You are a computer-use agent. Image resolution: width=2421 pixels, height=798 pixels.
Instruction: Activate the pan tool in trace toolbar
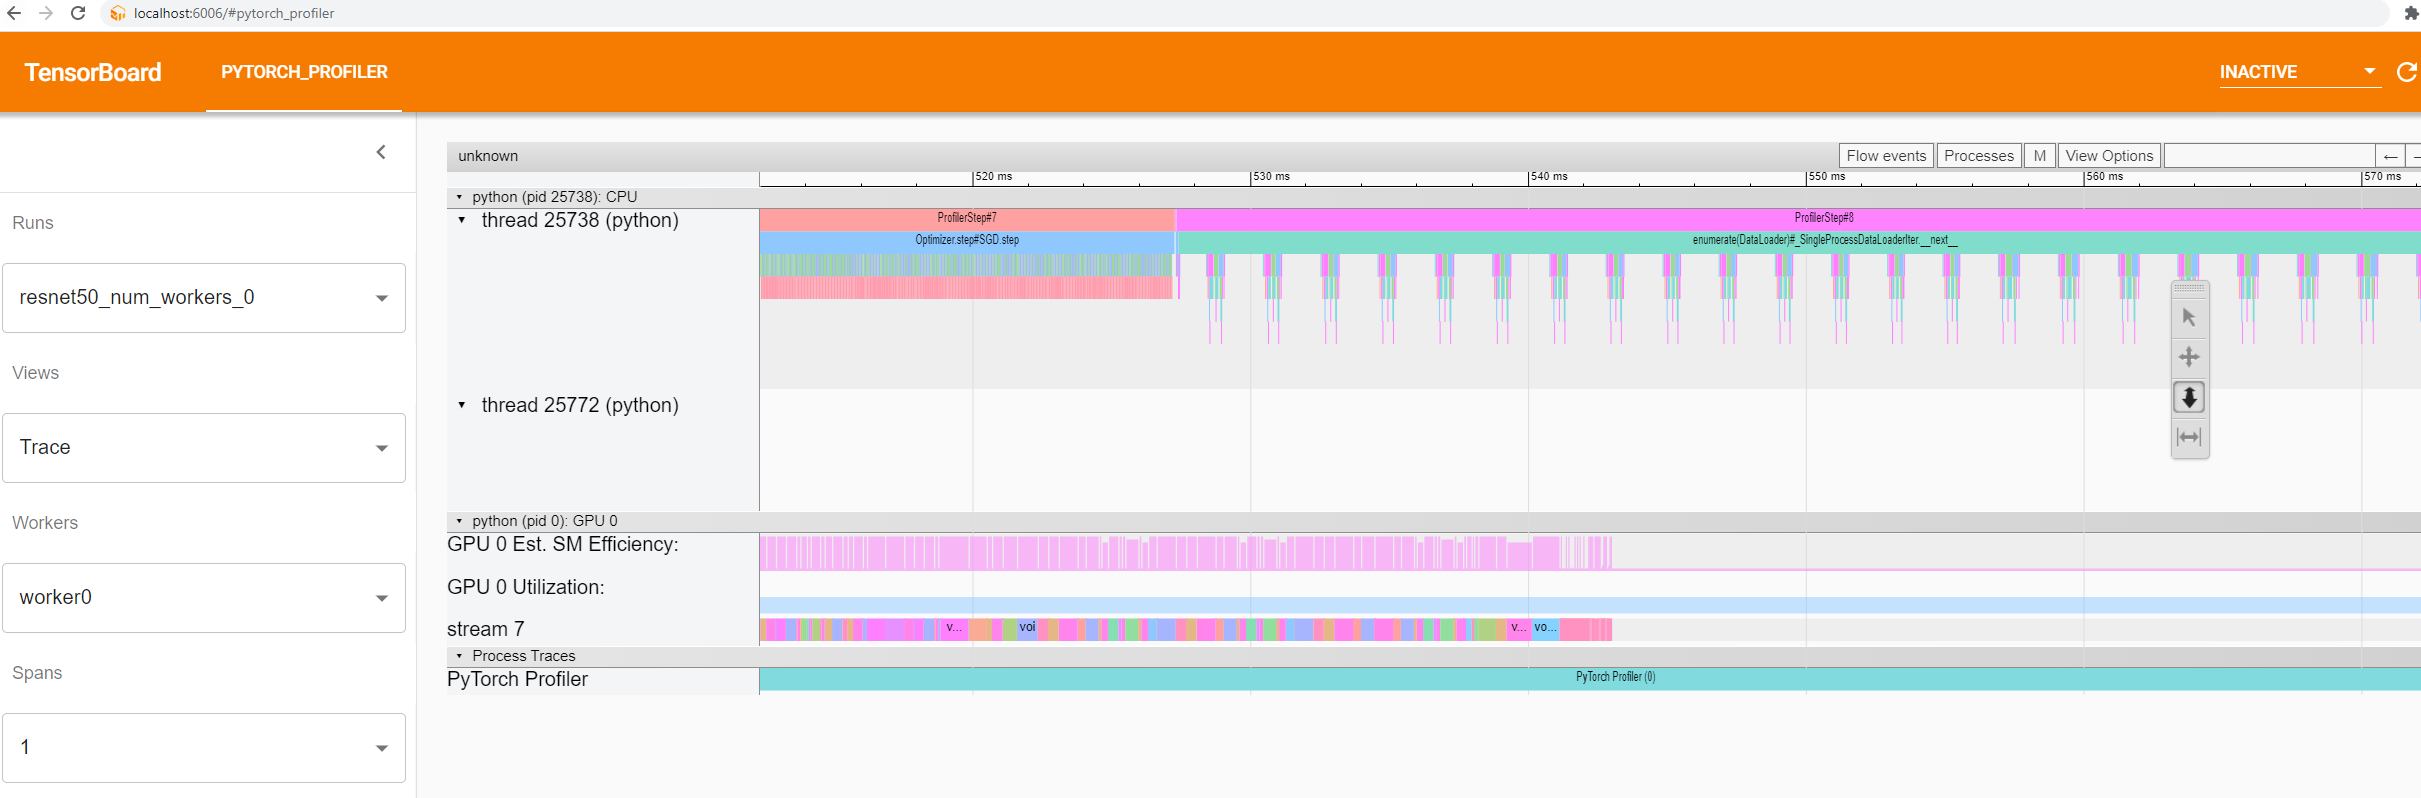click(x=2189, y=357)
